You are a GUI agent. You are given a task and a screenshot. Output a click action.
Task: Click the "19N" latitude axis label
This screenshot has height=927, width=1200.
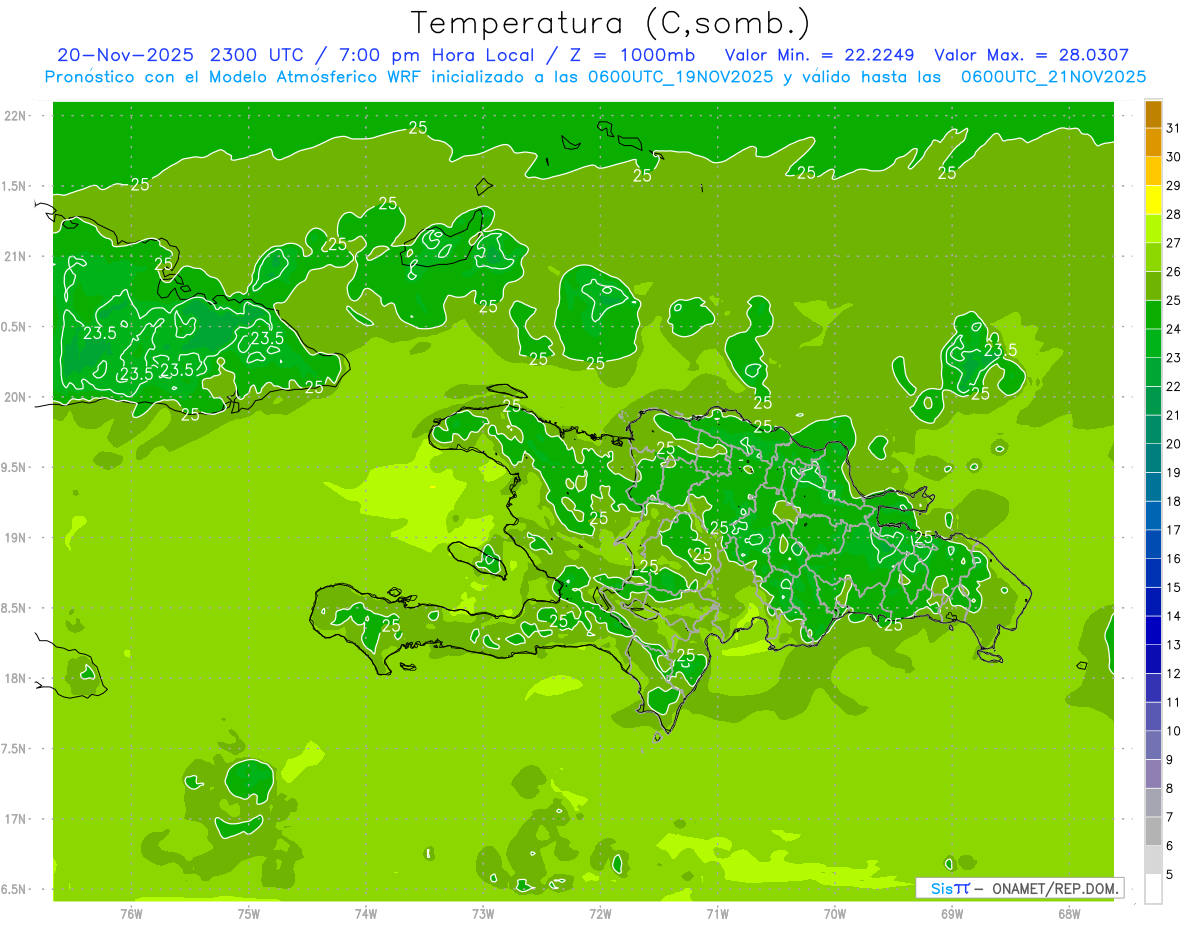[15, 537]
